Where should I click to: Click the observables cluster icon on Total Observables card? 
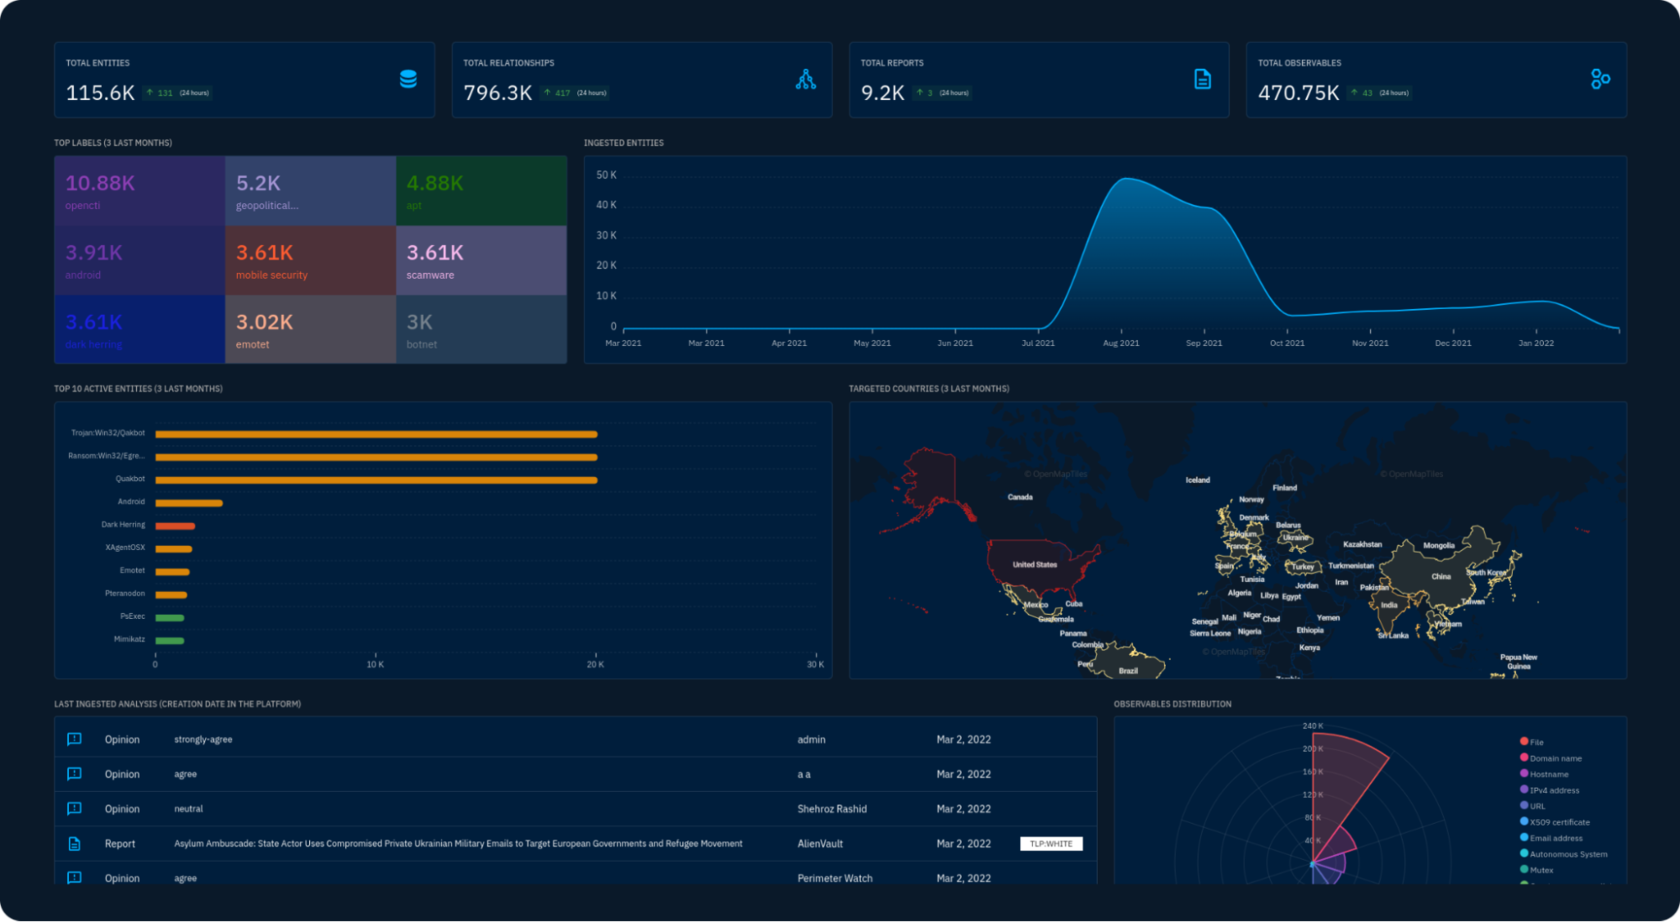pos(1600,79)
